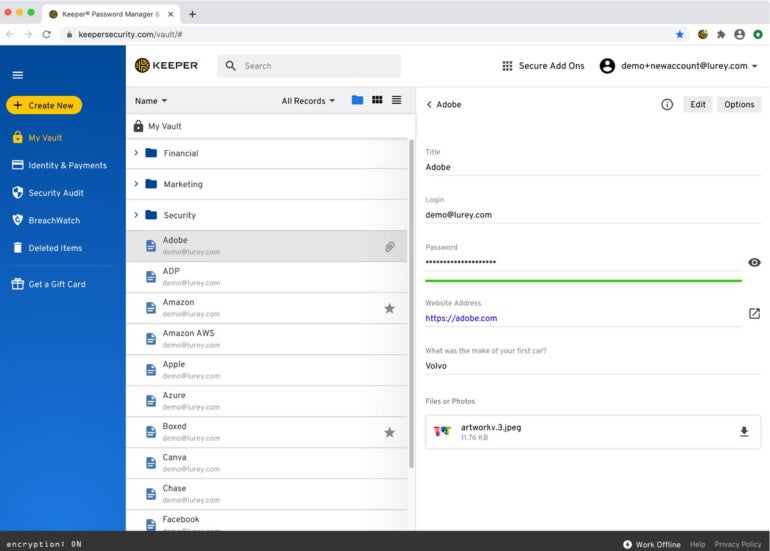Image resolution: width=770 pixels, height=551 pixels.
Task: Show the Adobe password with eye icon
Action: (x=754, y=262)
